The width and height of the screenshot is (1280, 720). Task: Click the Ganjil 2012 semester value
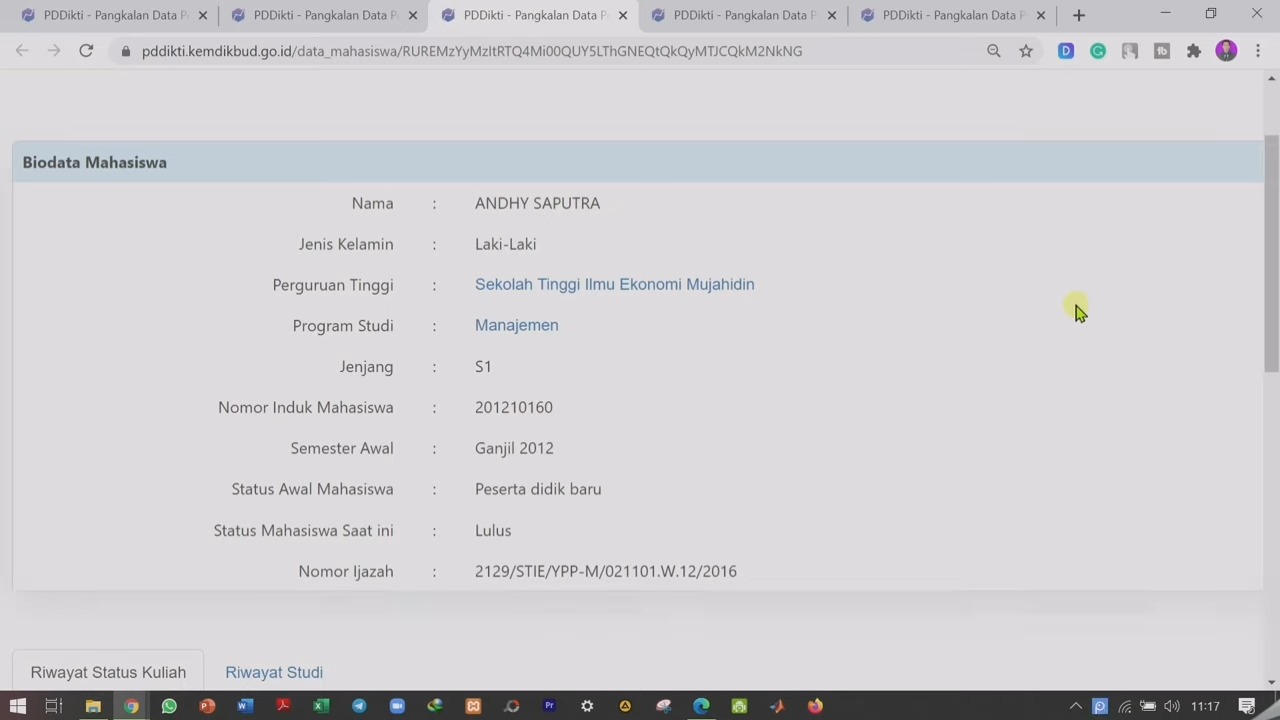pos(514,448)
